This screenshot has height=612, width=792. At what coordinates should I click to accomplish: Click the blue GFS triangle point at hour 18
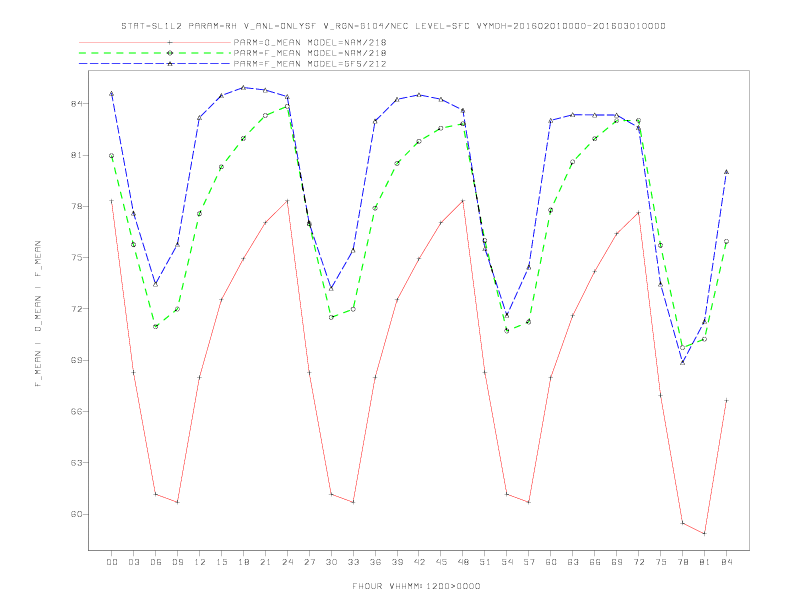(x=243, y=87)
